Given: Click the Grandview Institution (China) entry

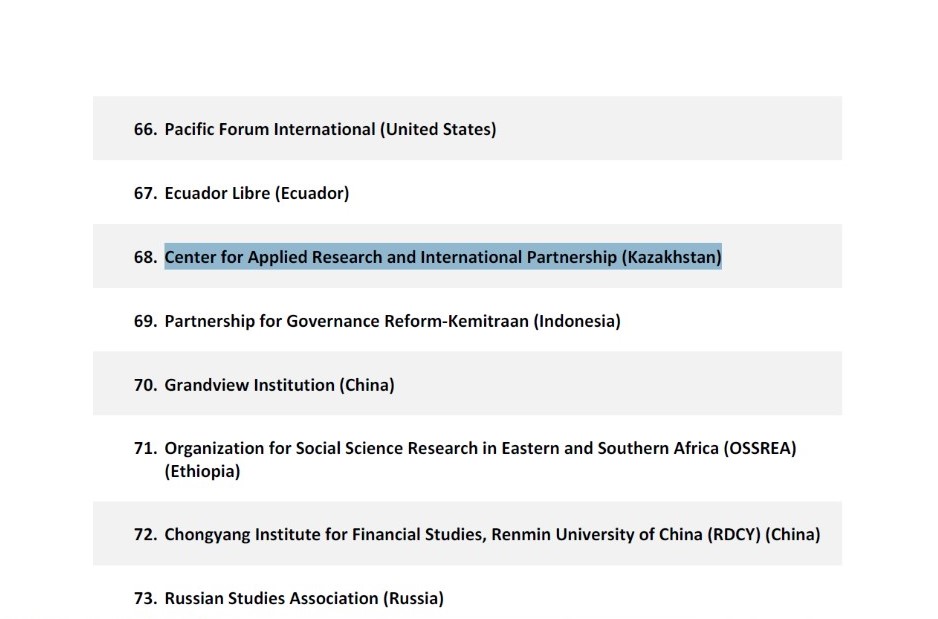Looking at the screenshot, I should [279, 385].
